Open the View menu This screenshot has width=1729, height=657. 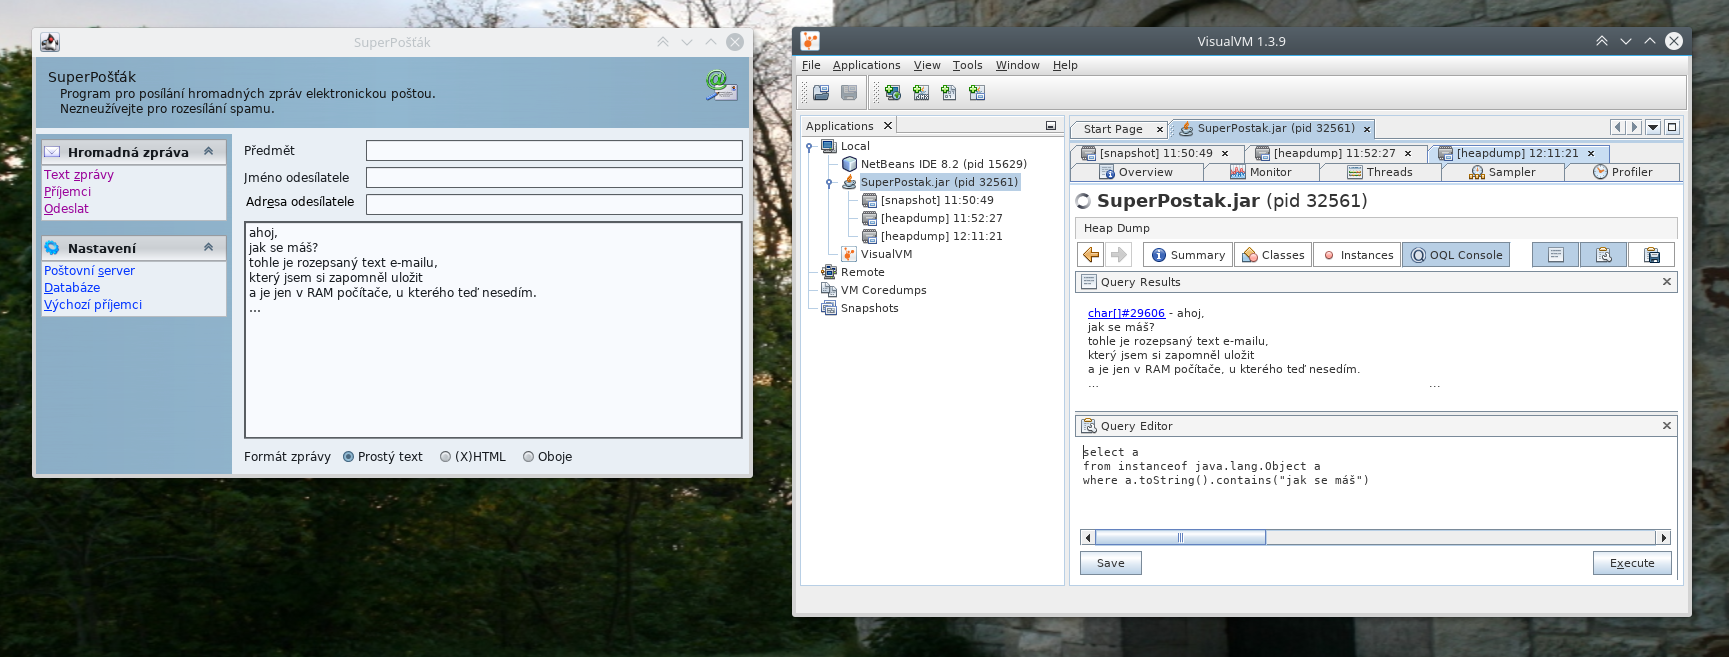coord(927,65)
